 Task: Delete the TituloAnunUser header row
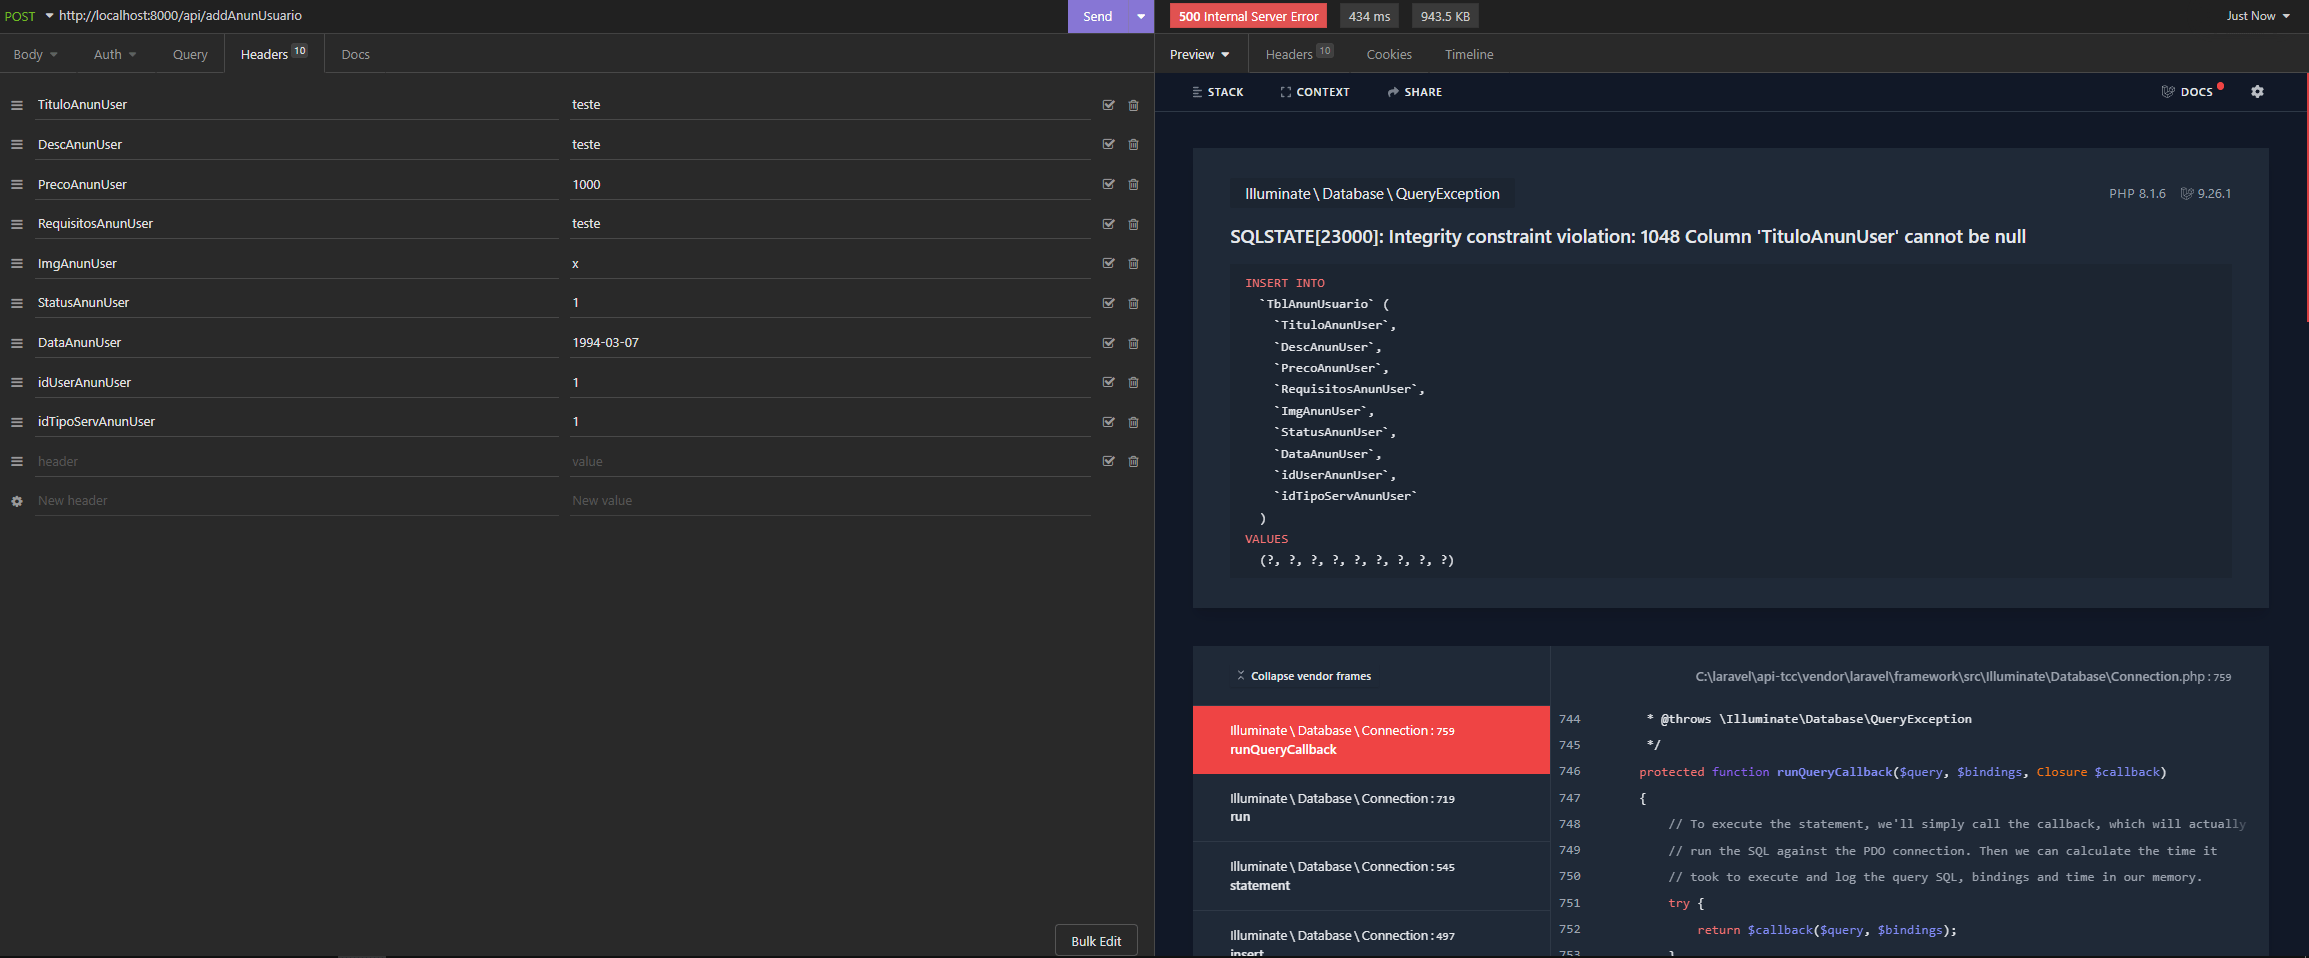pyautogui.click(x=1133, y=105)
